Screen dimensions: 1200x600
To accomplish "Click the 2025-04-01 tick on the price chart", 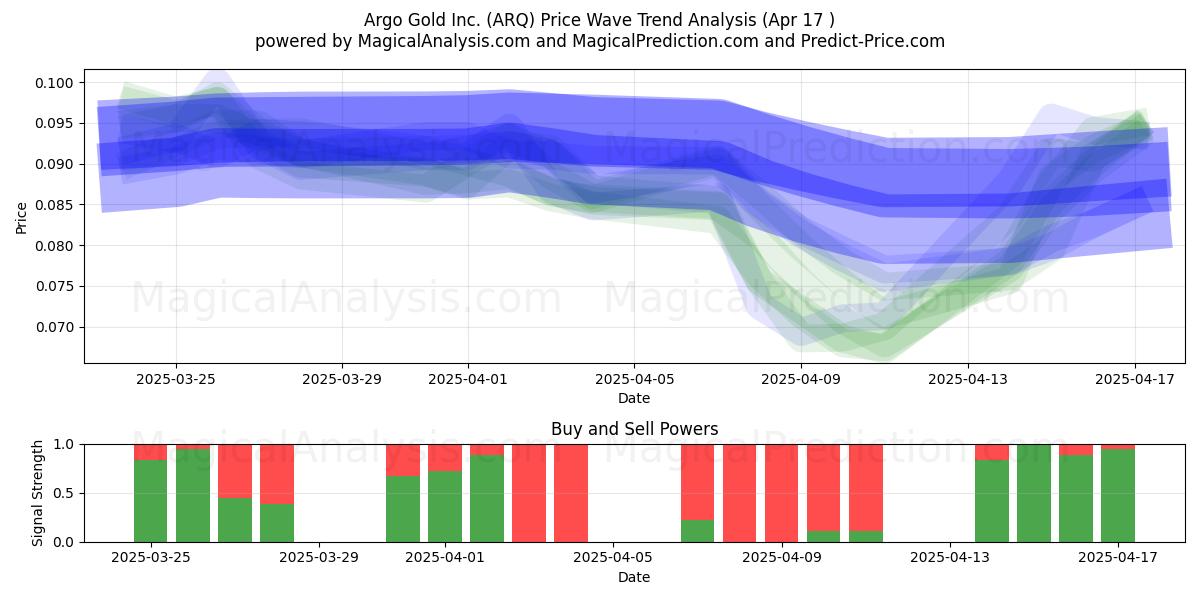I will click(x=467, y=379).
